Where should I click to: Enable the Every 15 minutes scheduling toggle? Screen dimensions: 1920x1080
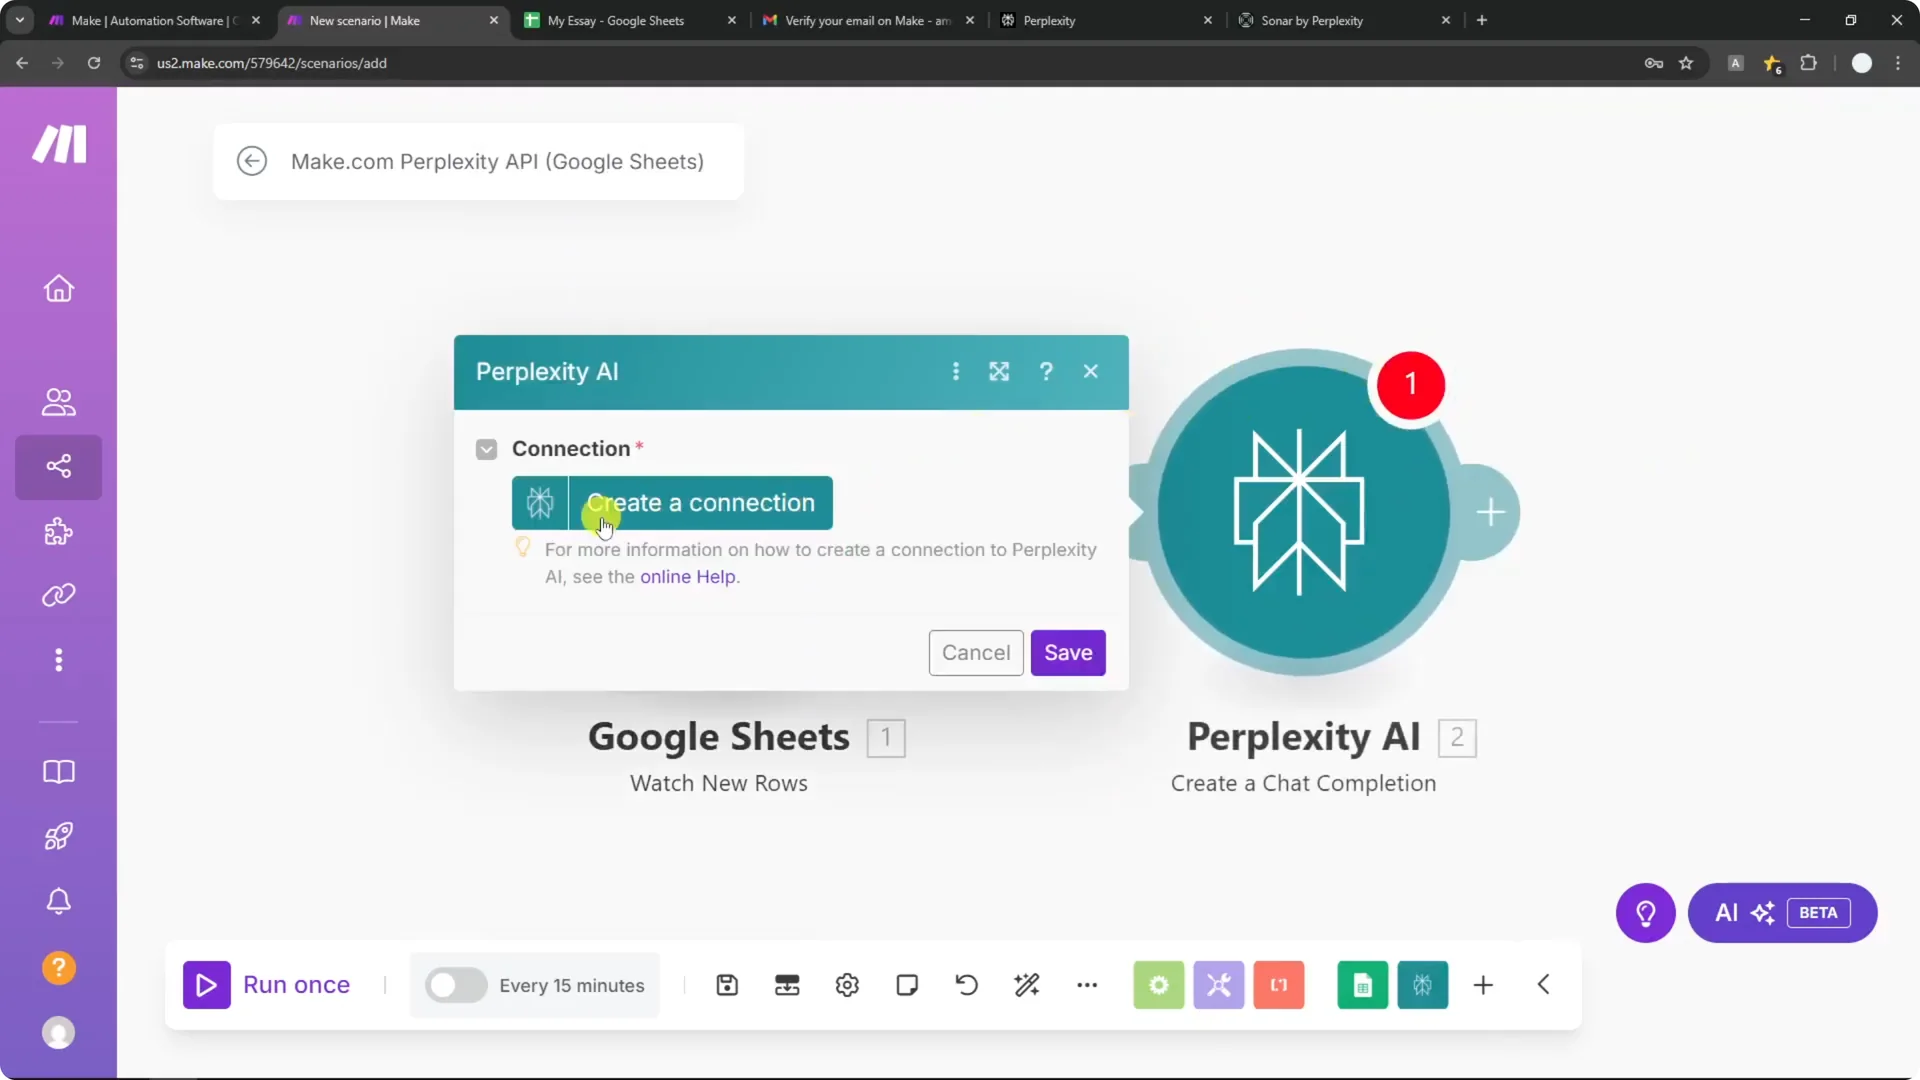pos(455,985)
